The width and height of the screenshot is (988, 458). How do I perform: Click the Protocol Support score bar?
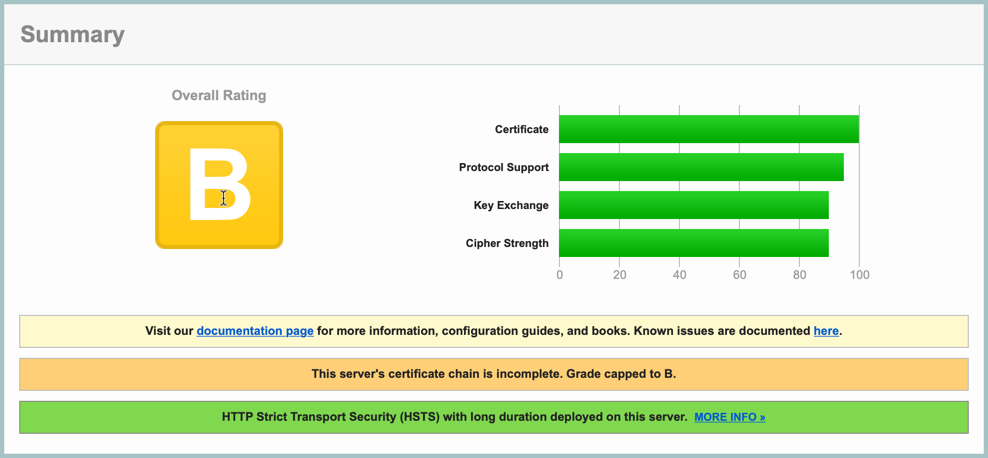click(x=701, y=167)
